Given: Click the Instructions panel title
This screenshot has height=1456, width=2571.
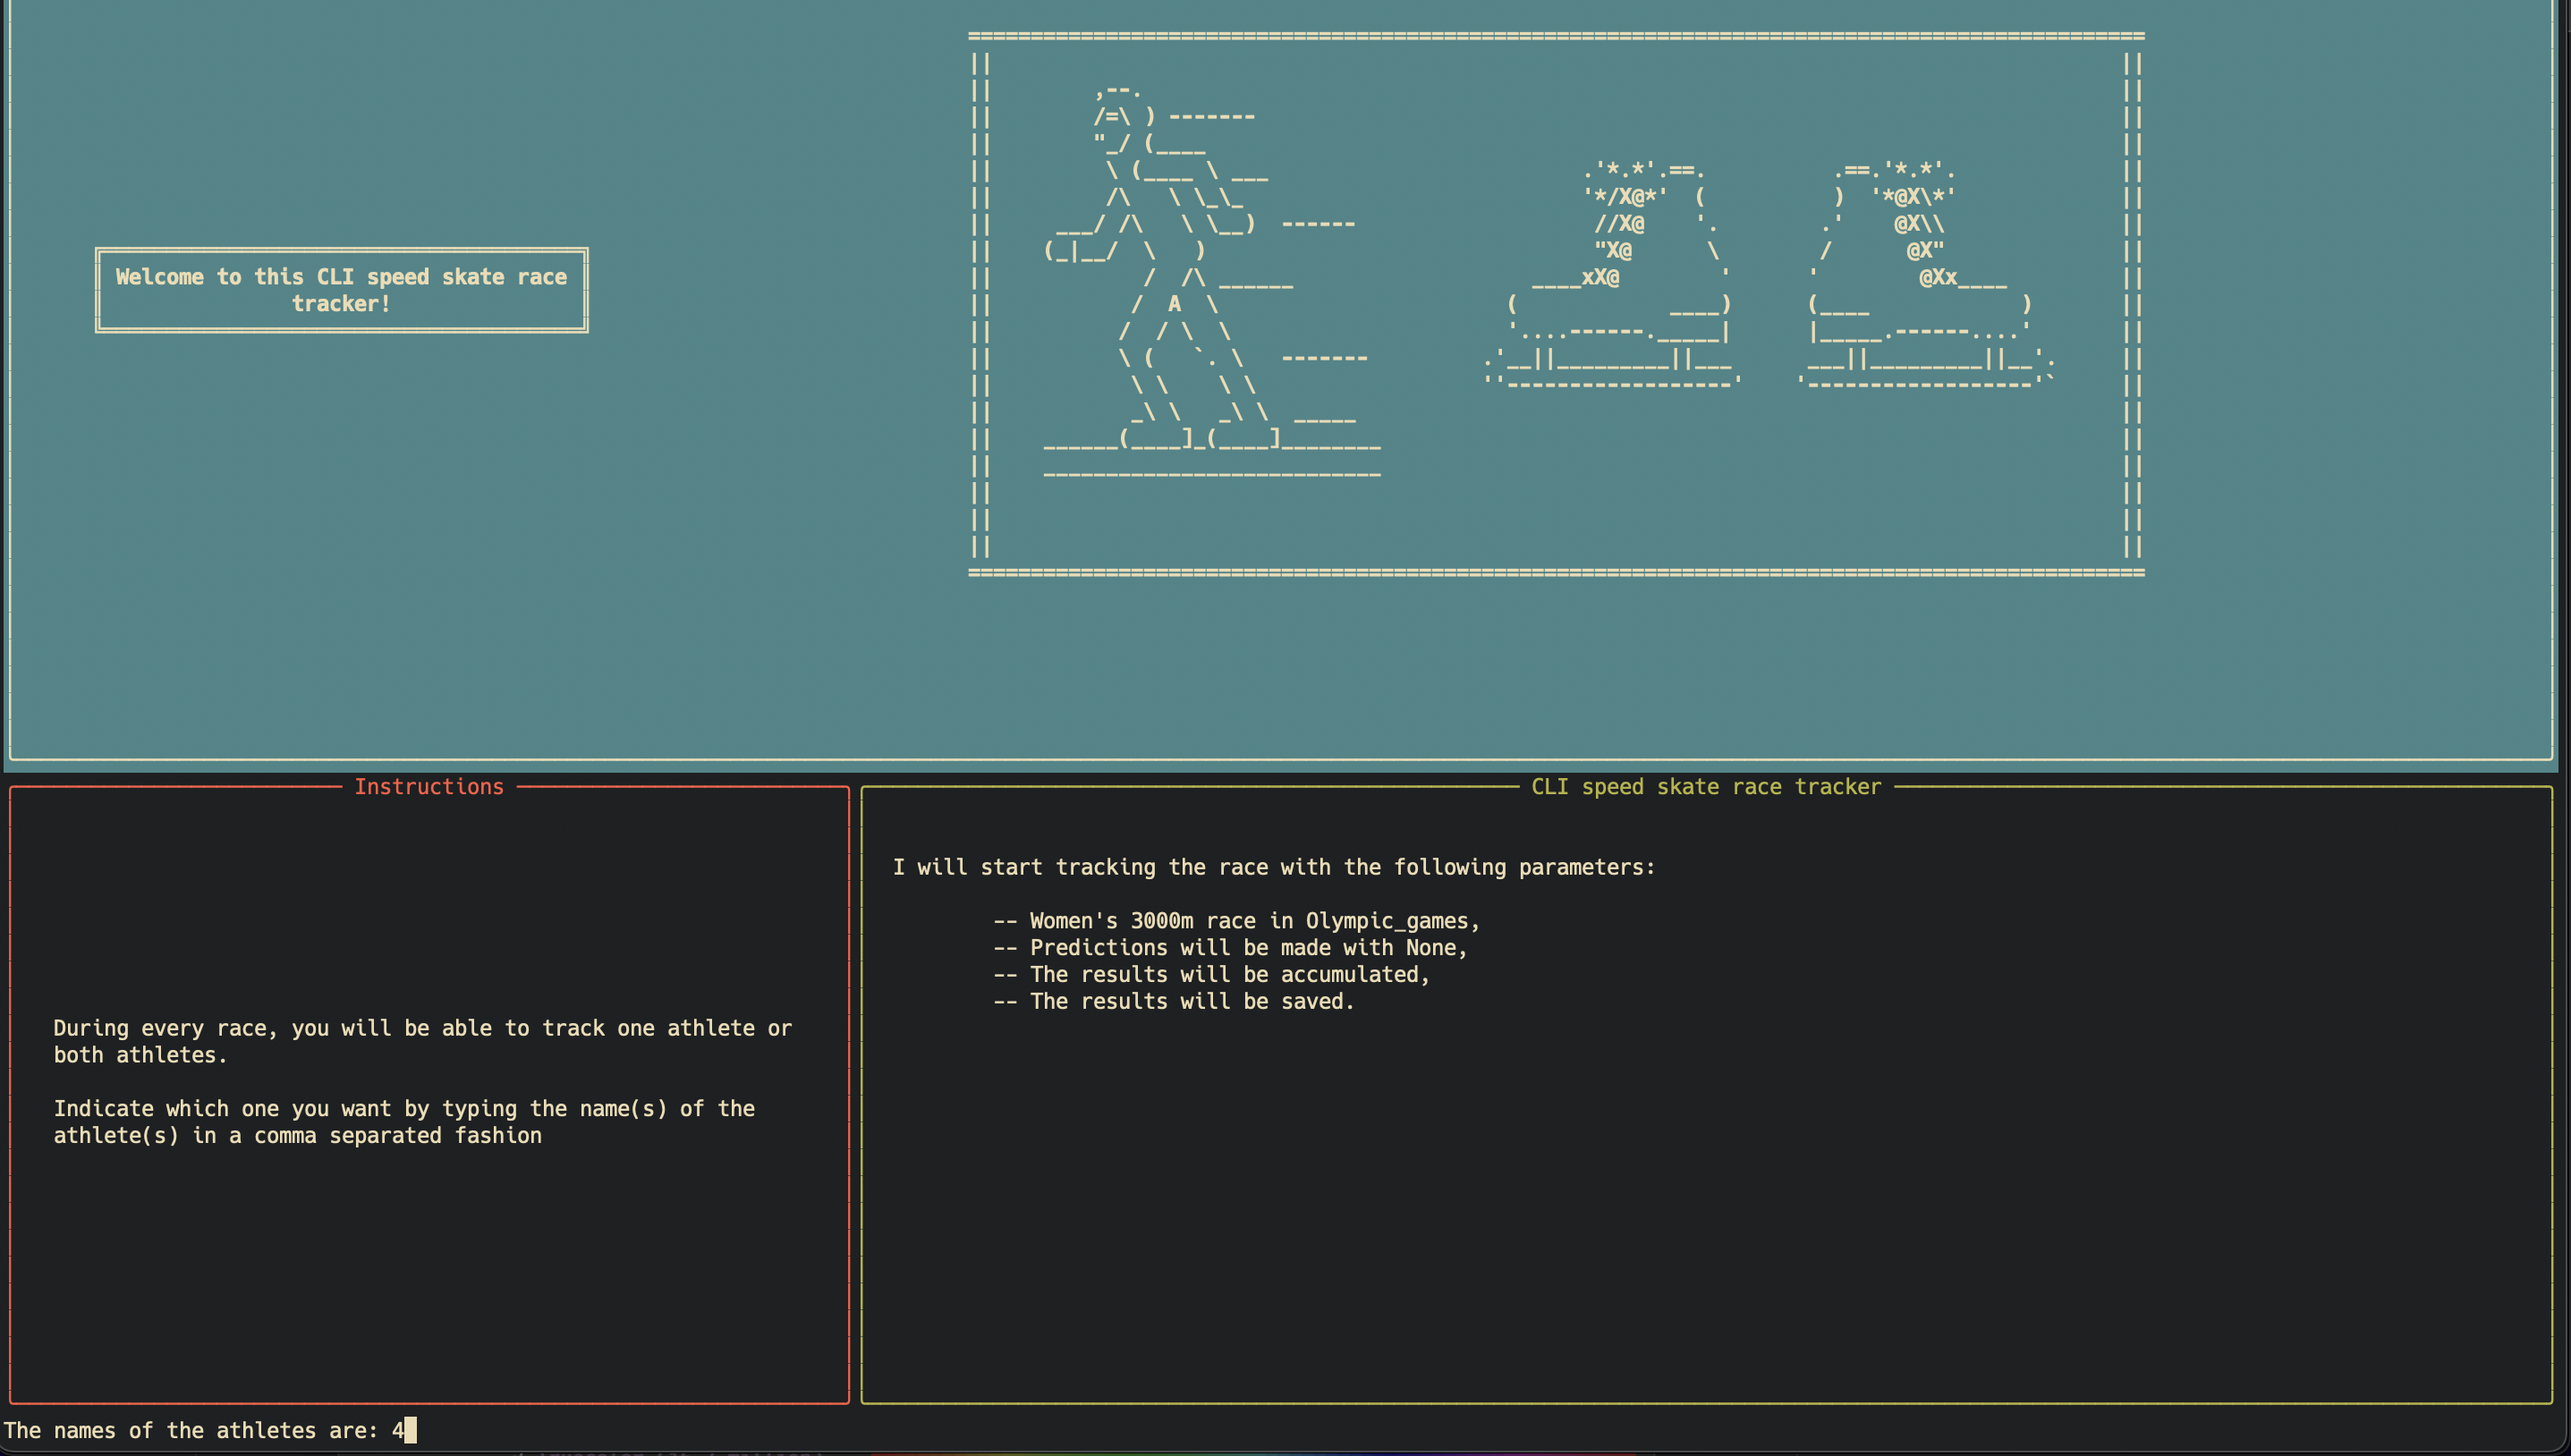Looking at the screenshot, I should coord(429,787).
